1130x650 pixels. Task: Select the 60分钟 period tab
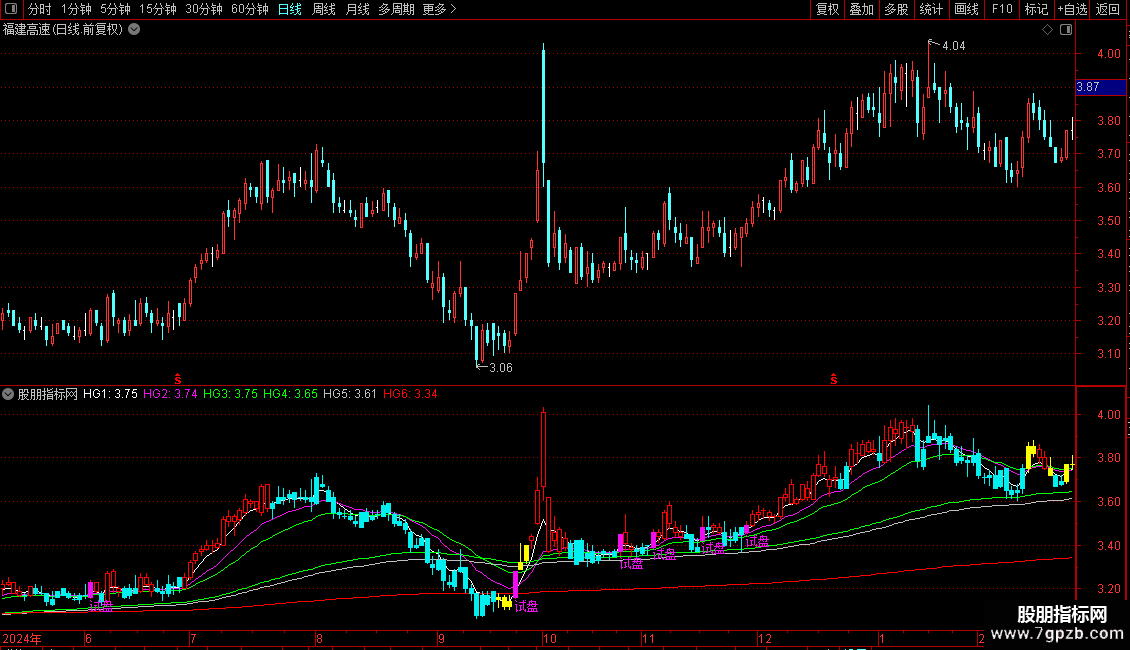250,9
